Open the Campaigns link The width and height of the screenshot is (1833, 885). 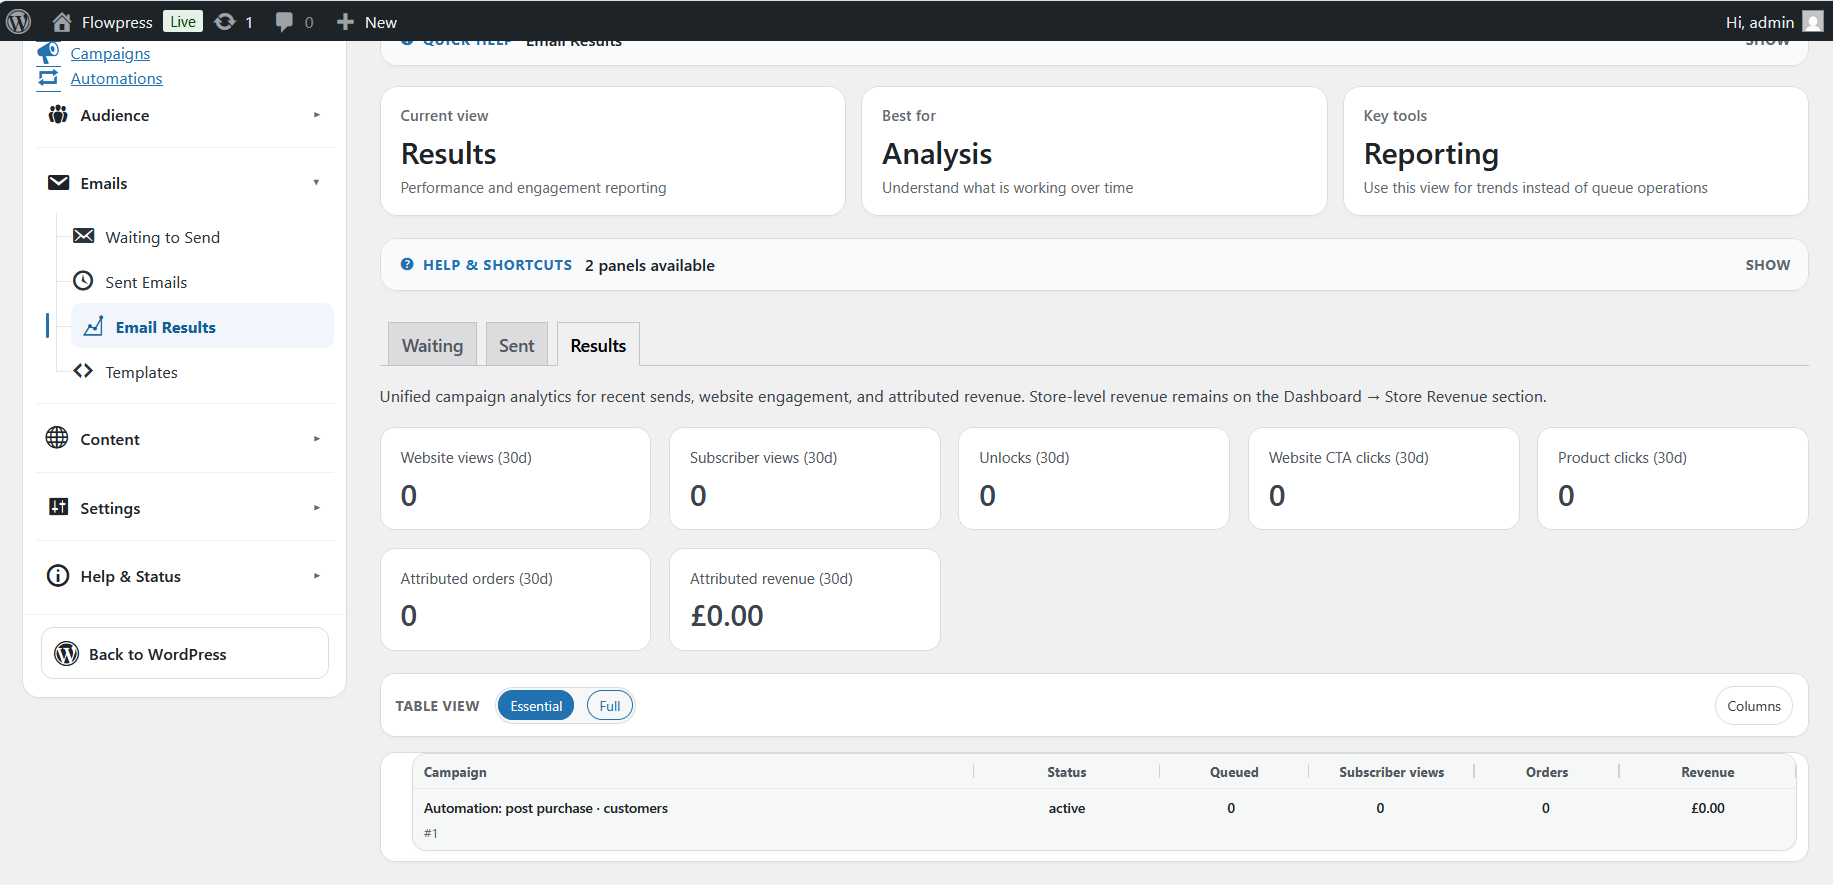tap(110, 53)
